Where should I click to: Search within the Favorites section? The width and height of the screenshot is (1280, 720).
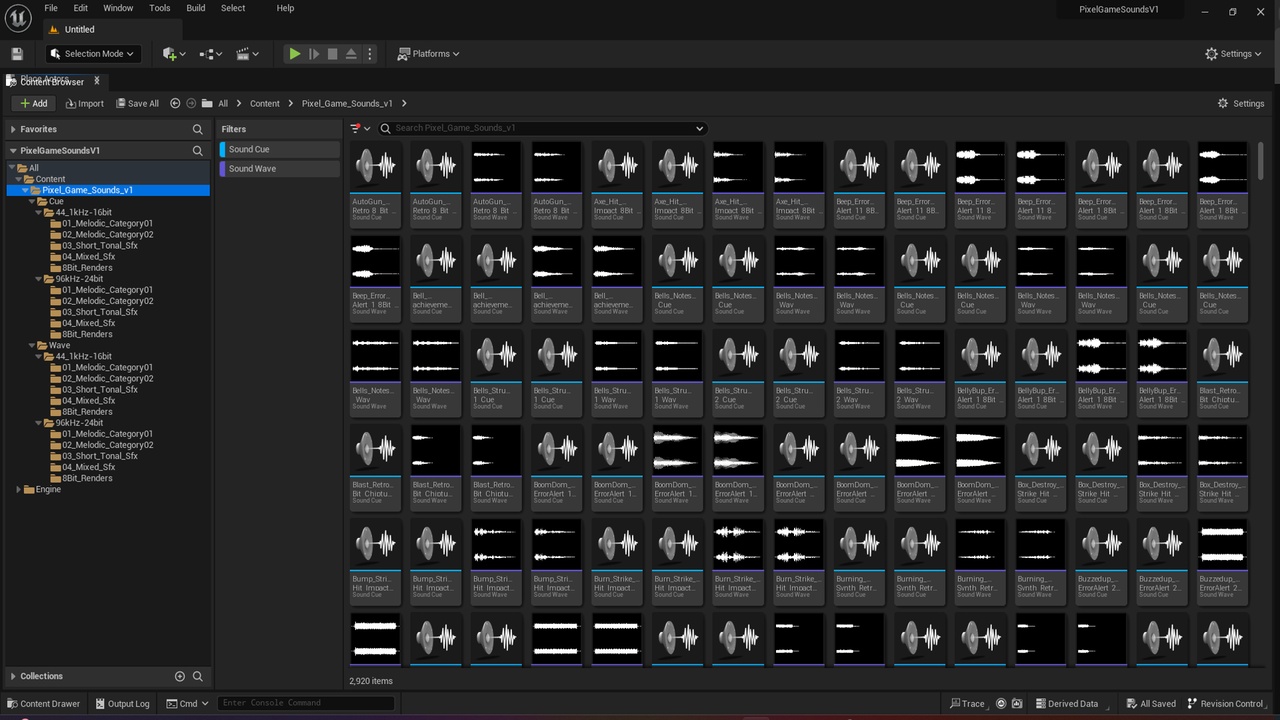pos(198,129)
